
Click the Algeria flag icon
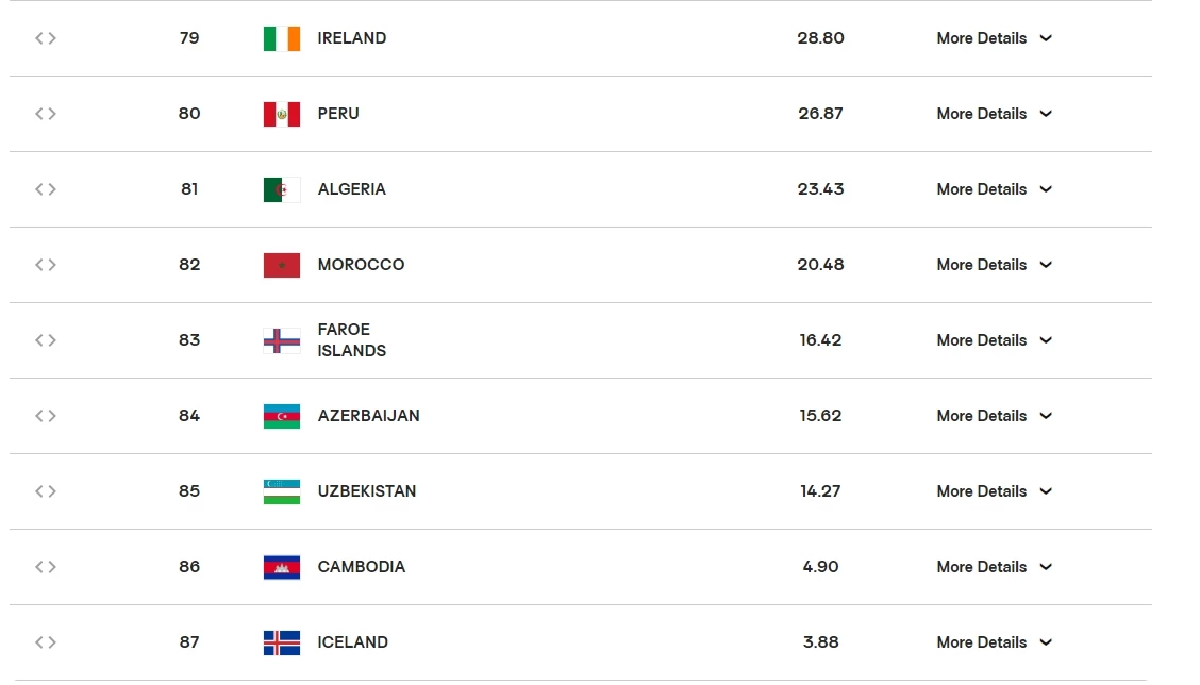tap(282, 190)
